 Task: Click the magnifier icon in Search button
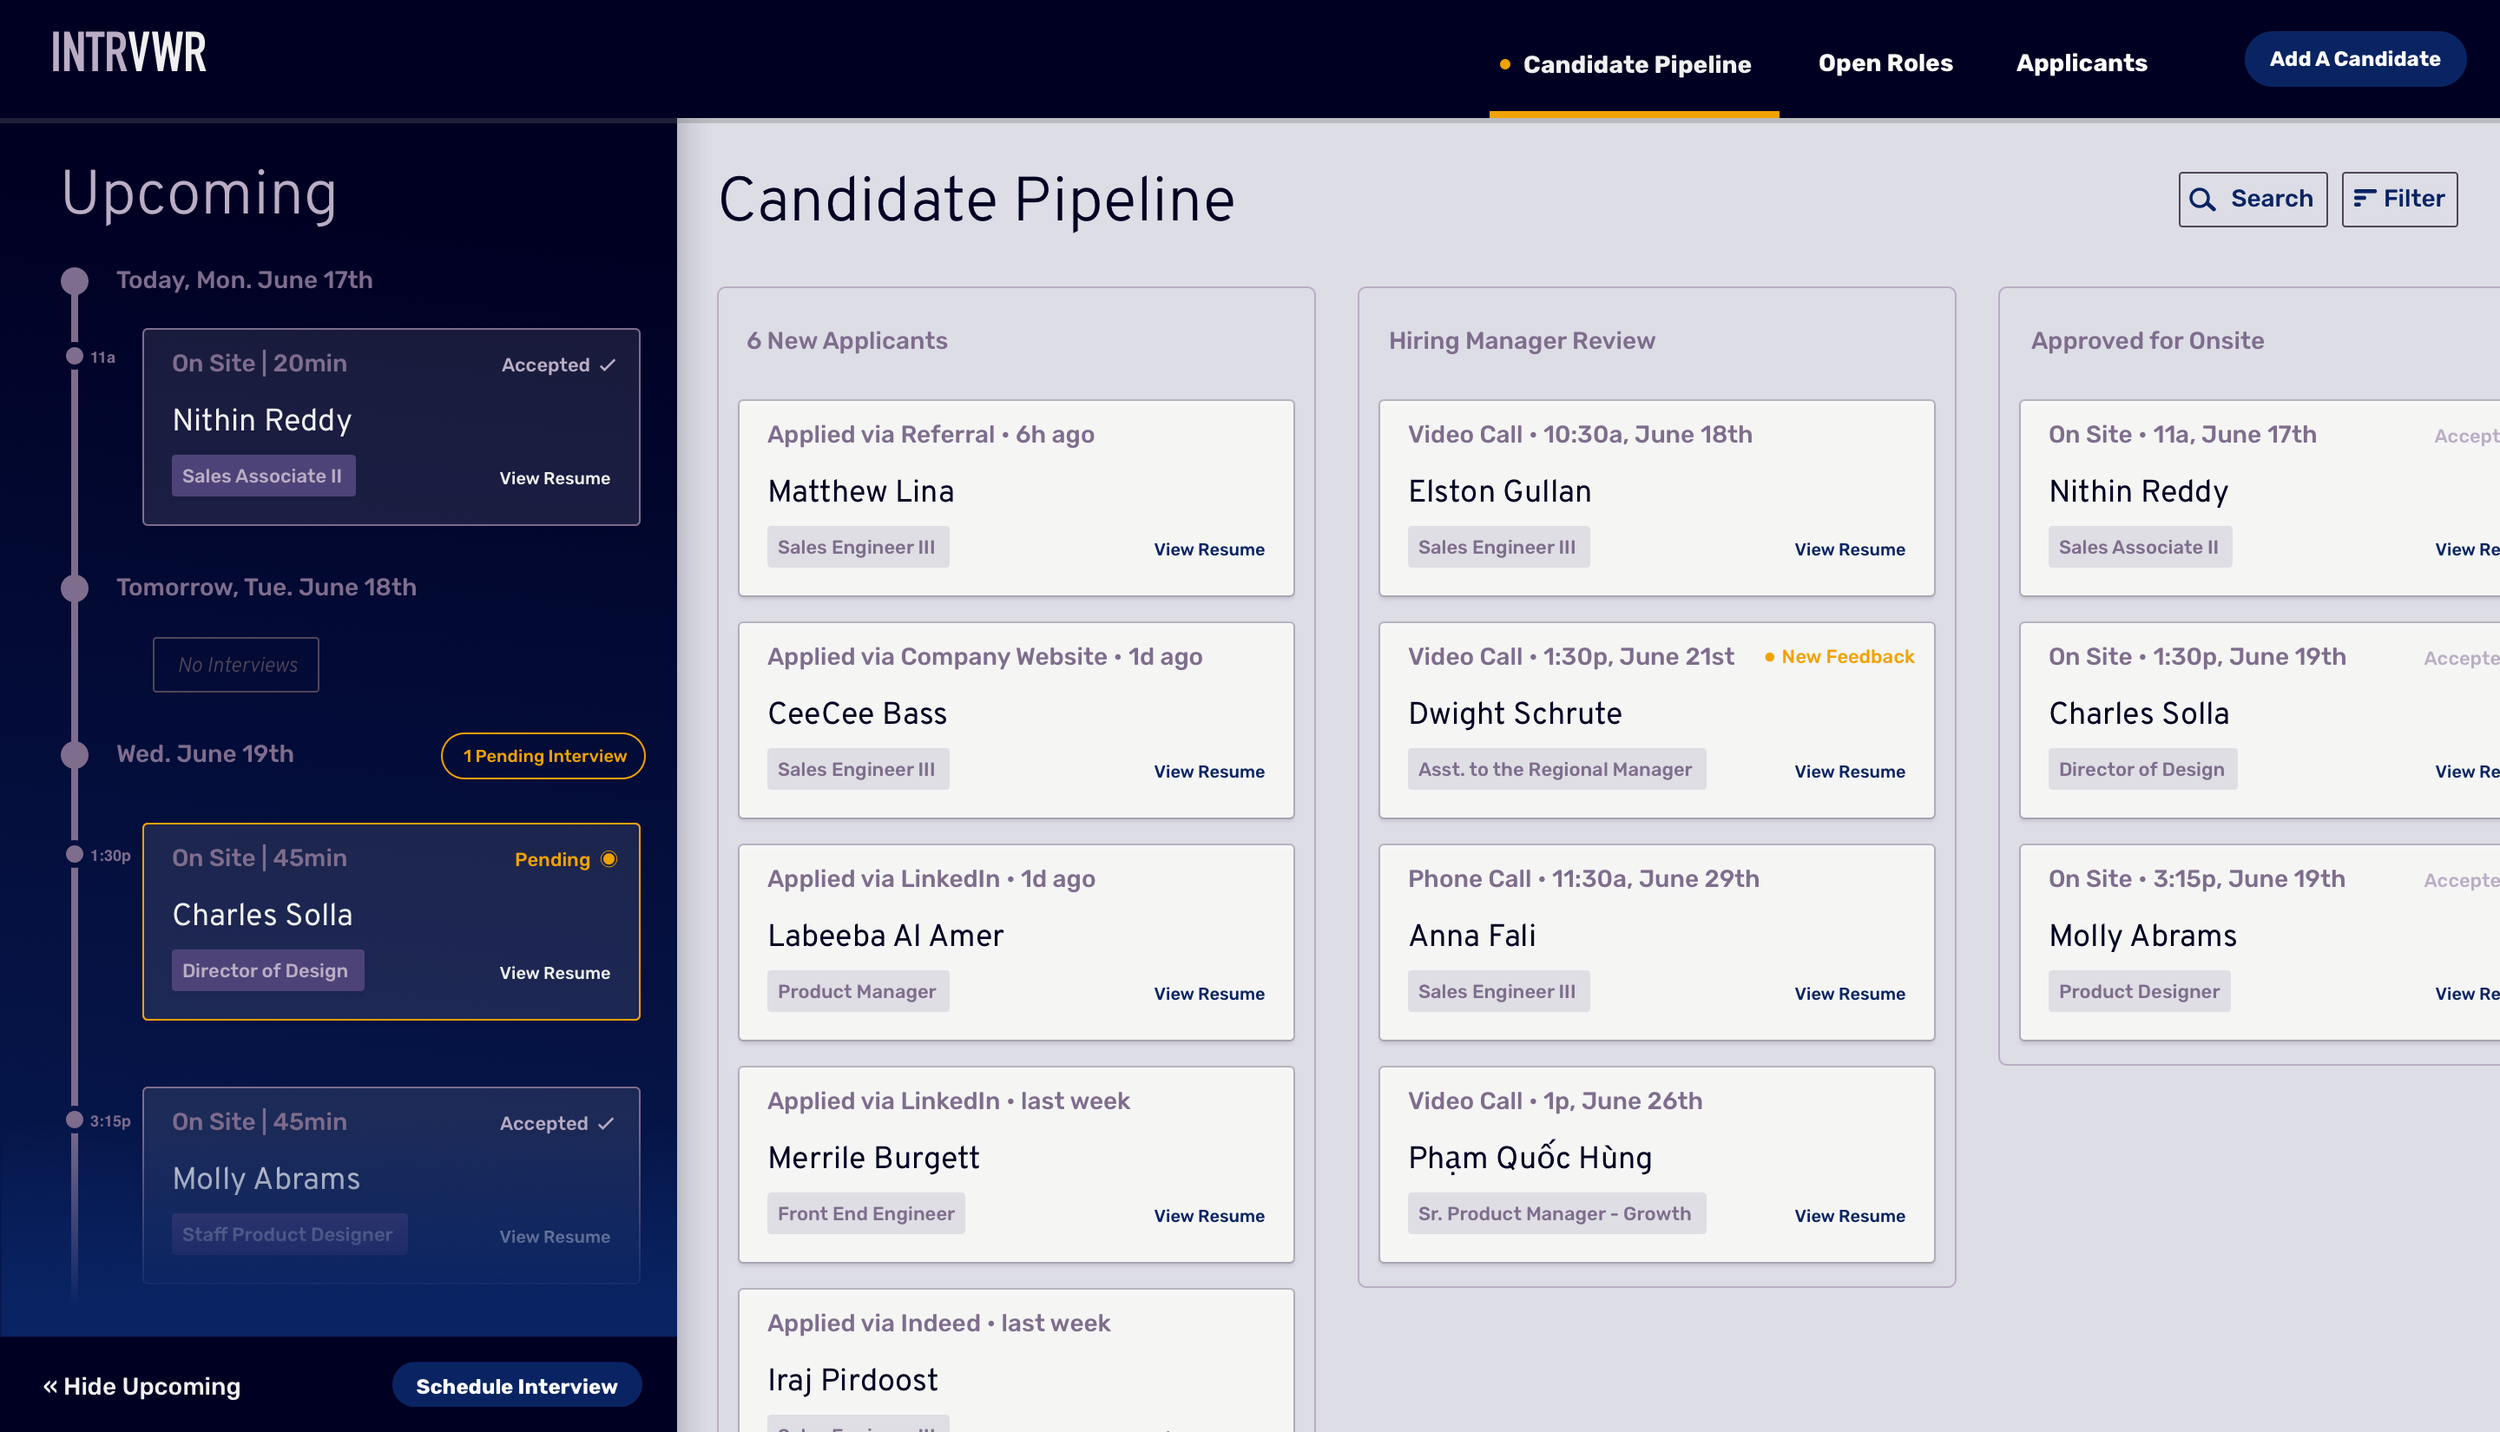(2202, 199)
